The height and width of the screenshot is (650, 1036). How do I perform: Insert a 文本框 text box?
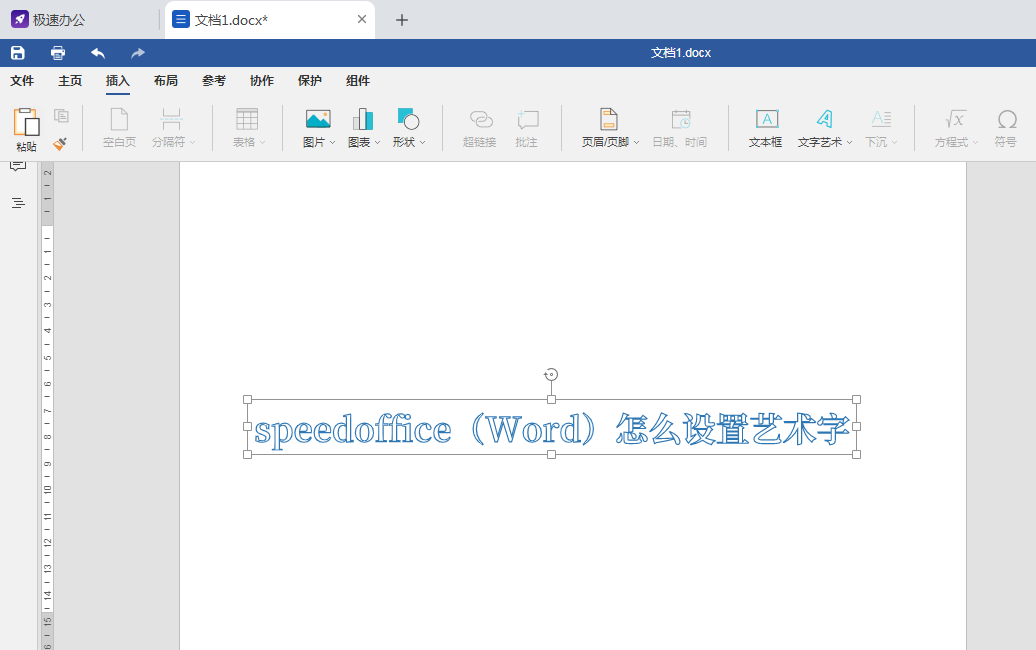pyautogui.click(x=766, y=128)
